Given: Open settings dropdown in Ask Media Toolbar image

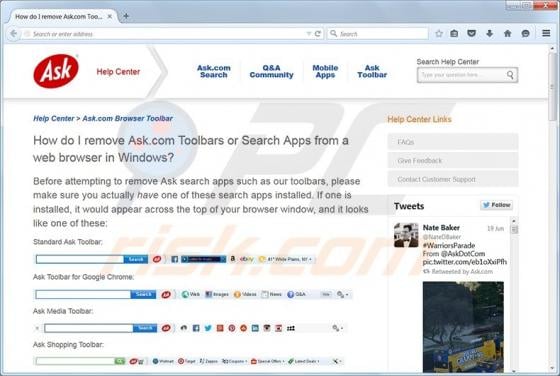Looking at the screenshot, I should pos(338,328).
